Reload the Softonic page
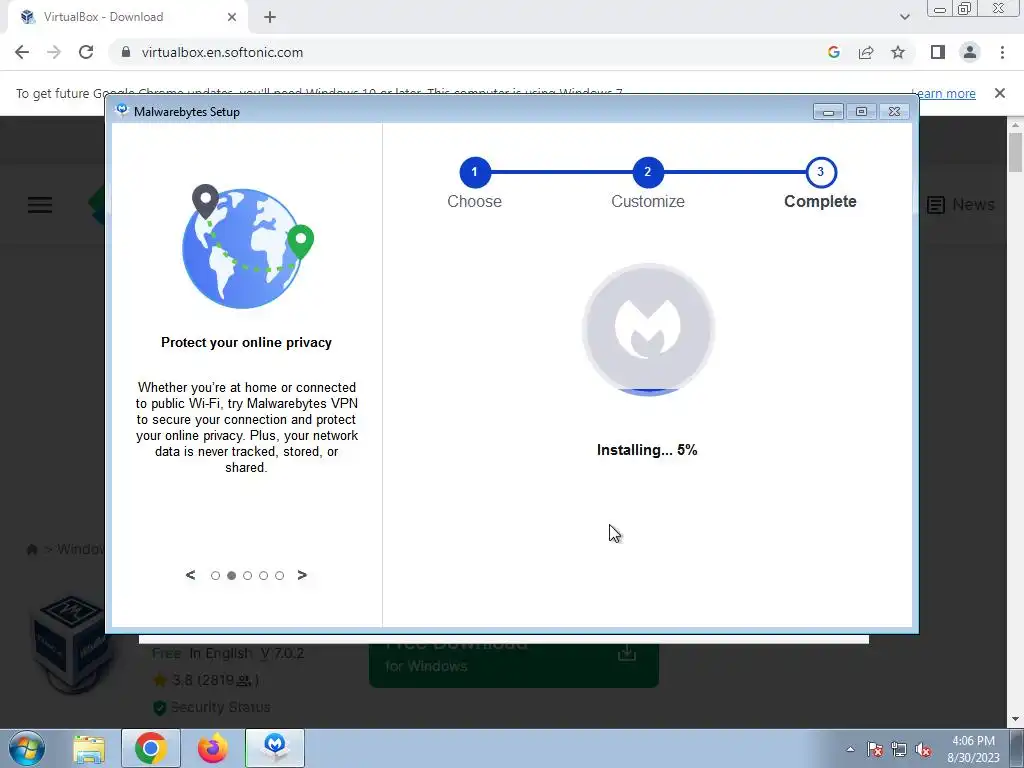Viewport: 1024px width, 768px height. [86, 52]
